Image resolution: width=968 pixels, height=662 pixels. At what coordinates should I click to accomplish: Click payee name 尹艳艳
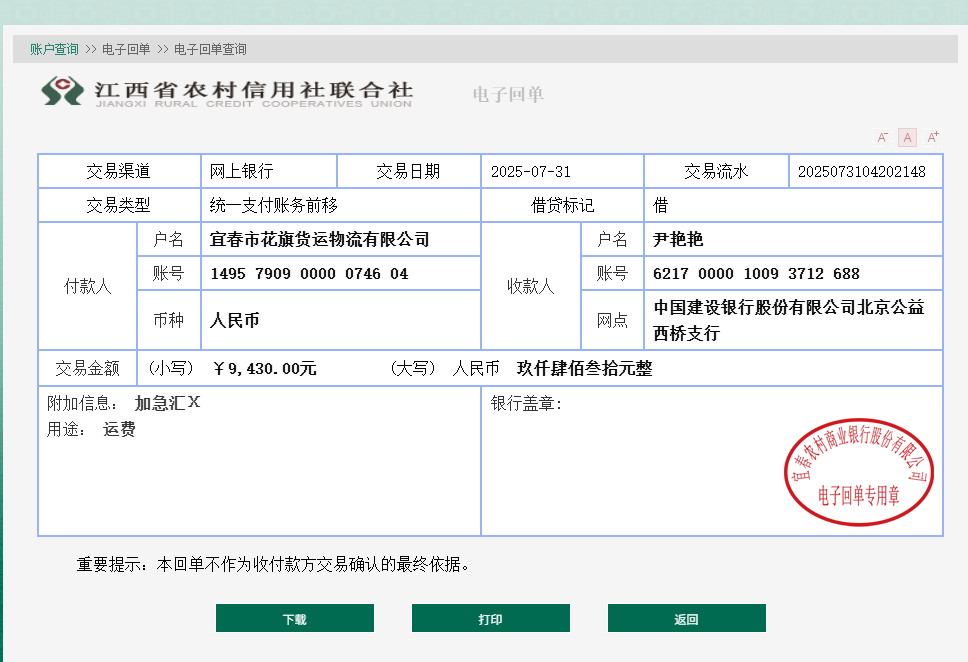[678, 239]
